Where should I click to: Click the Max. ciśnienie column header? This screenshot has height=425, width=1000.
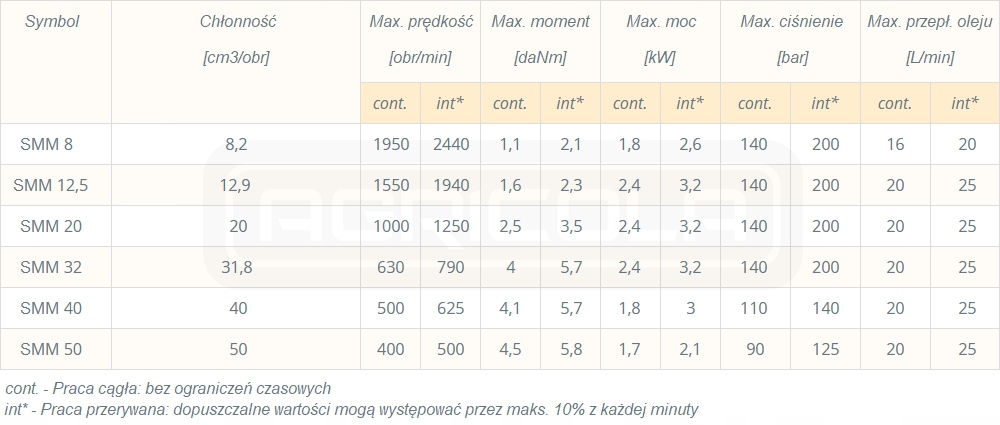pyautogui.click(x=791, y=21)
